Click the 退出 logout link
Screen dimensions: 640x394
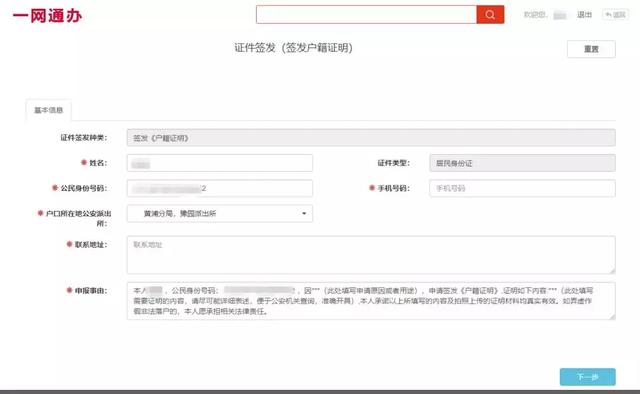coord(584,15)
